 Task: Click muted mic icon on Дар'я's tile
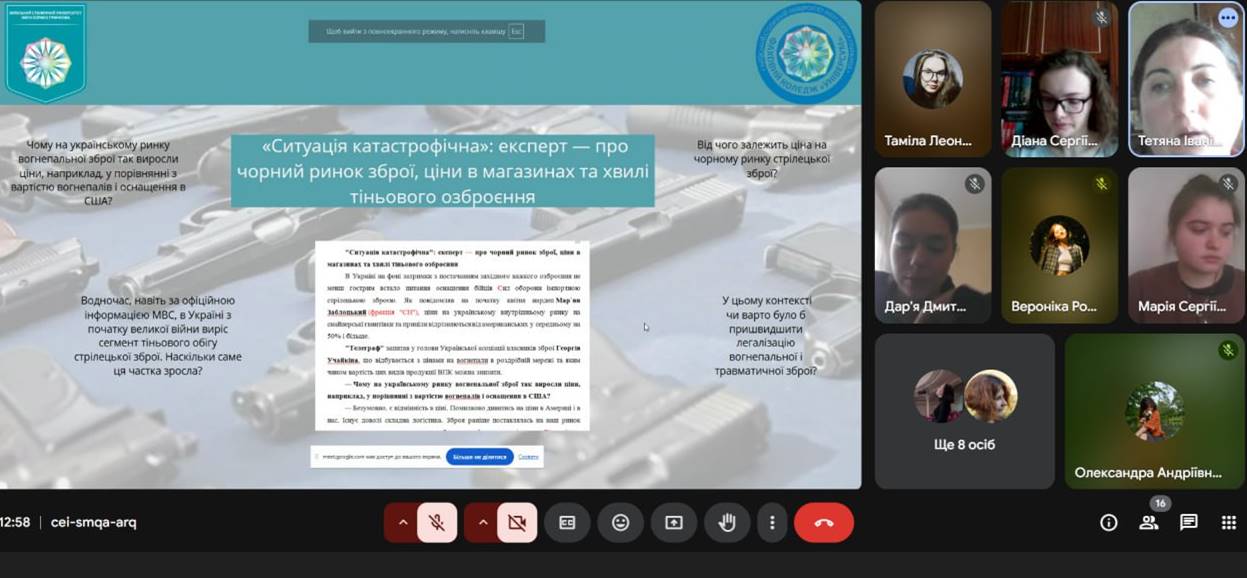(974, 184)
